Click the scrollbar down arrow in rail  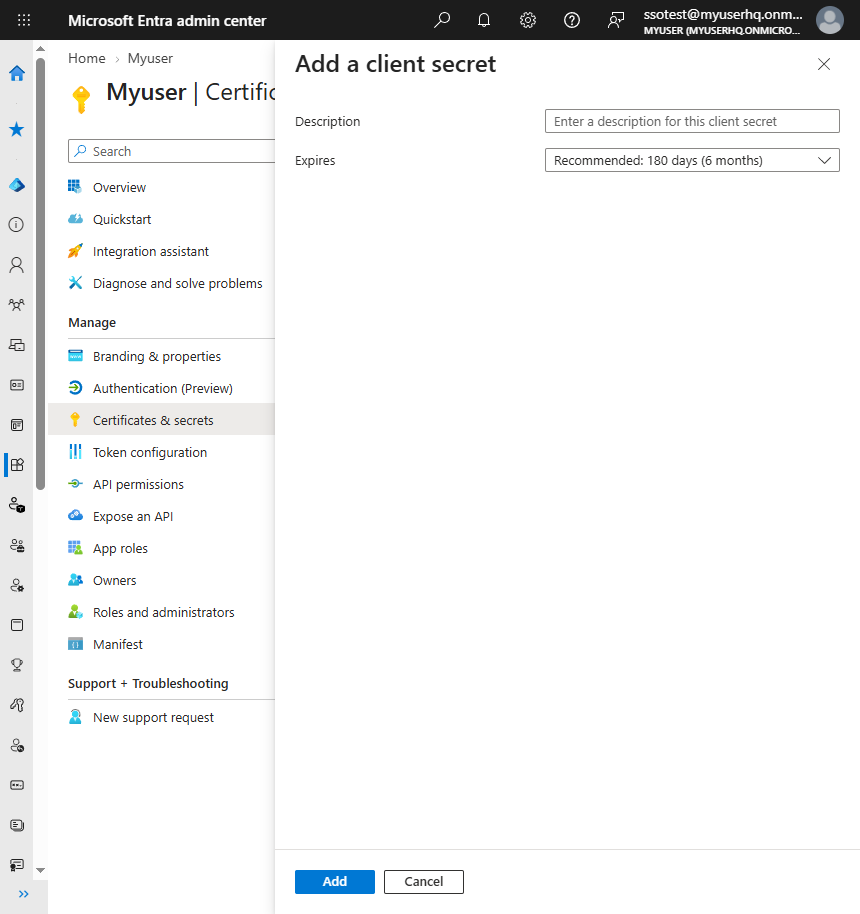[x=40, y=870]
